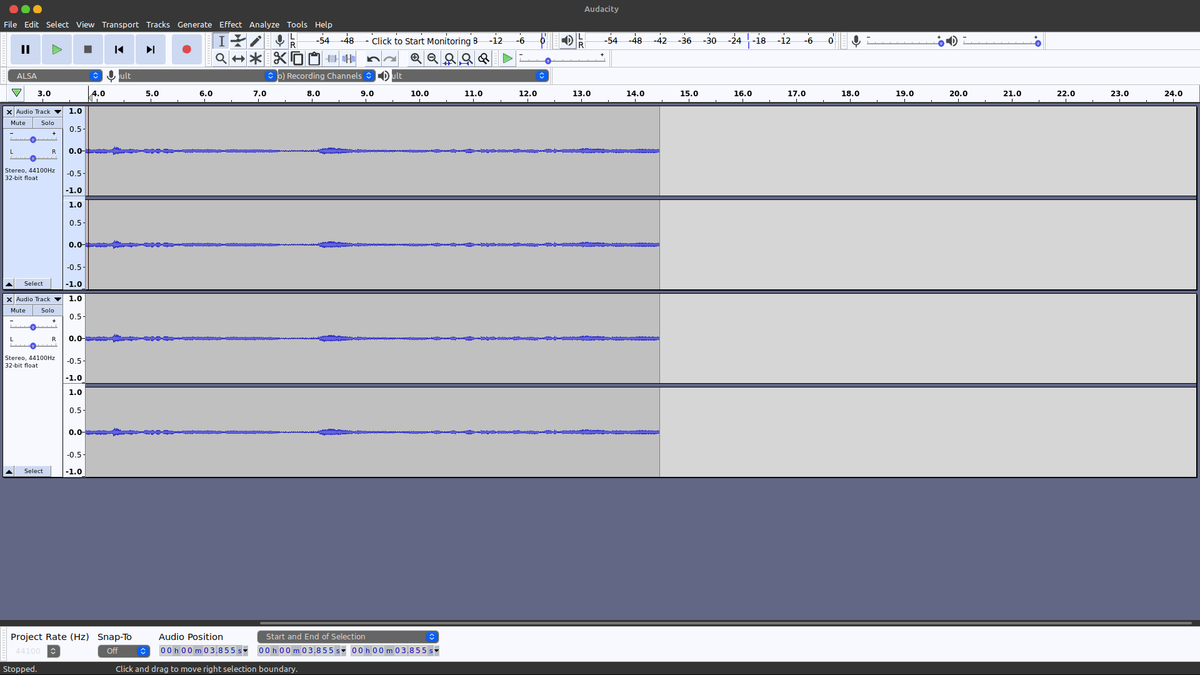Mute the second audio track
Screen dimensions: 1200x675
[x=18, y=310]
